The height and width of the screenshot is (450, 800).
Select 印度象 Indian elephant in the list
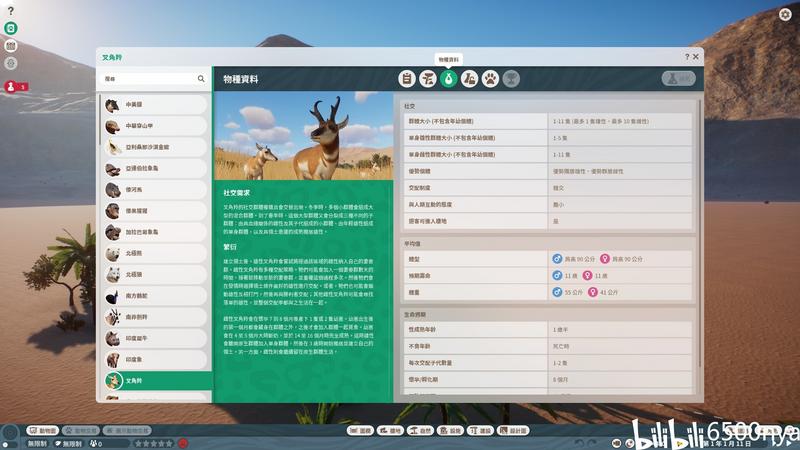click(x=156, y=360)
